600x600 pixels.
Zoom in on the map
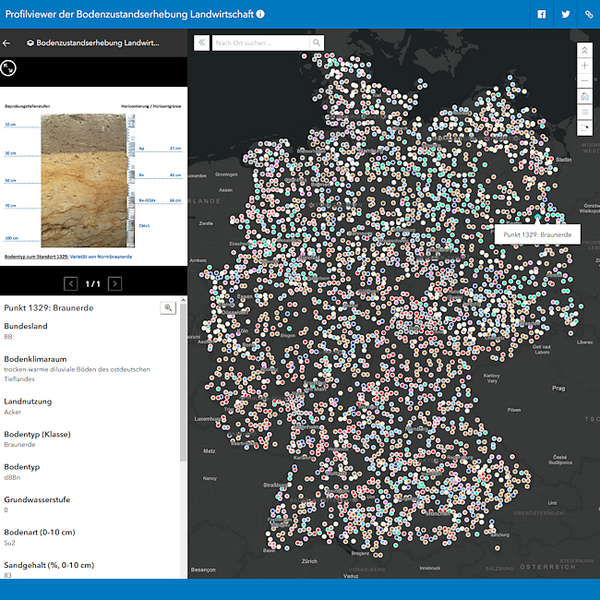(585, 65)
